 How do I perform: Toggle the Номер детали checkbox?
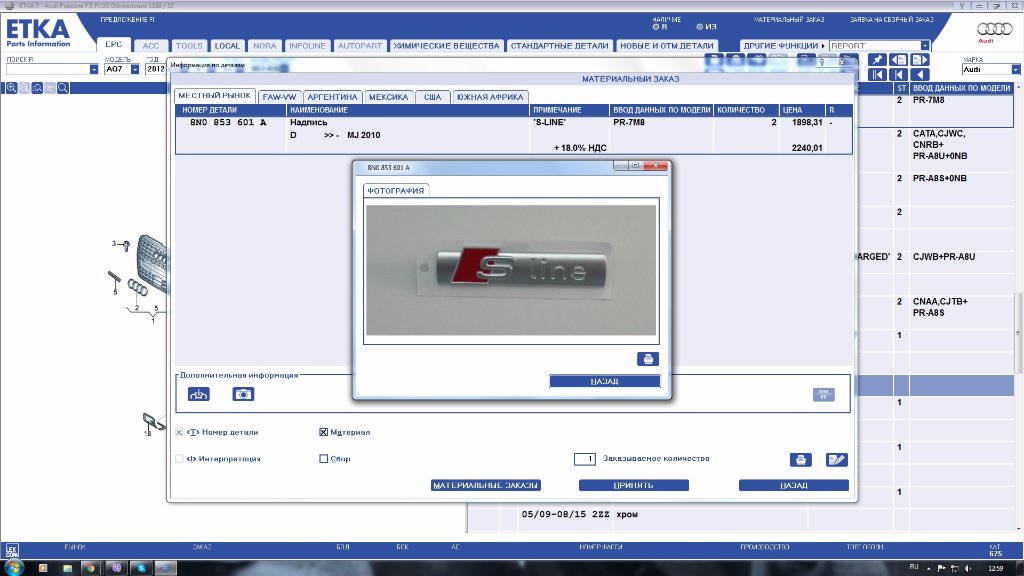(x=180, y=433)
